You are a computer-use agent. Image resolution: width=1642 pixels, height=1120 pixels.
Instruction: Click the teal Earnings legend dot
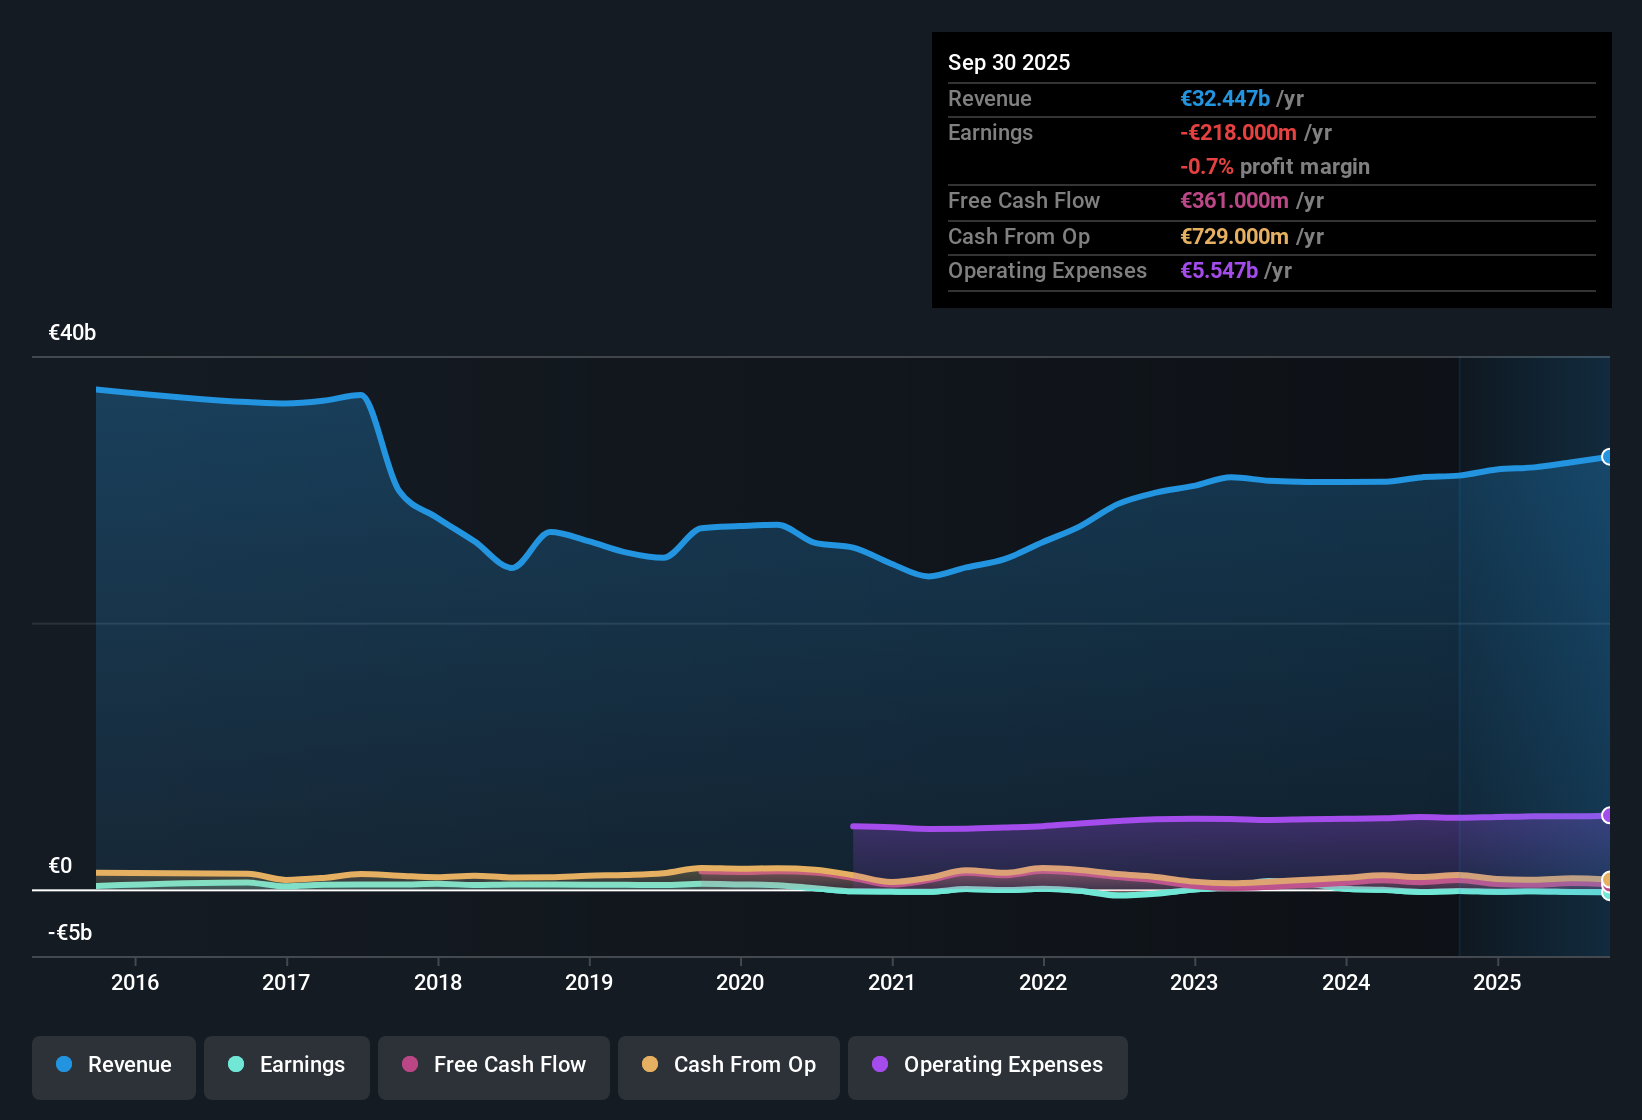pyautogui.click(x=236, y=1064)
